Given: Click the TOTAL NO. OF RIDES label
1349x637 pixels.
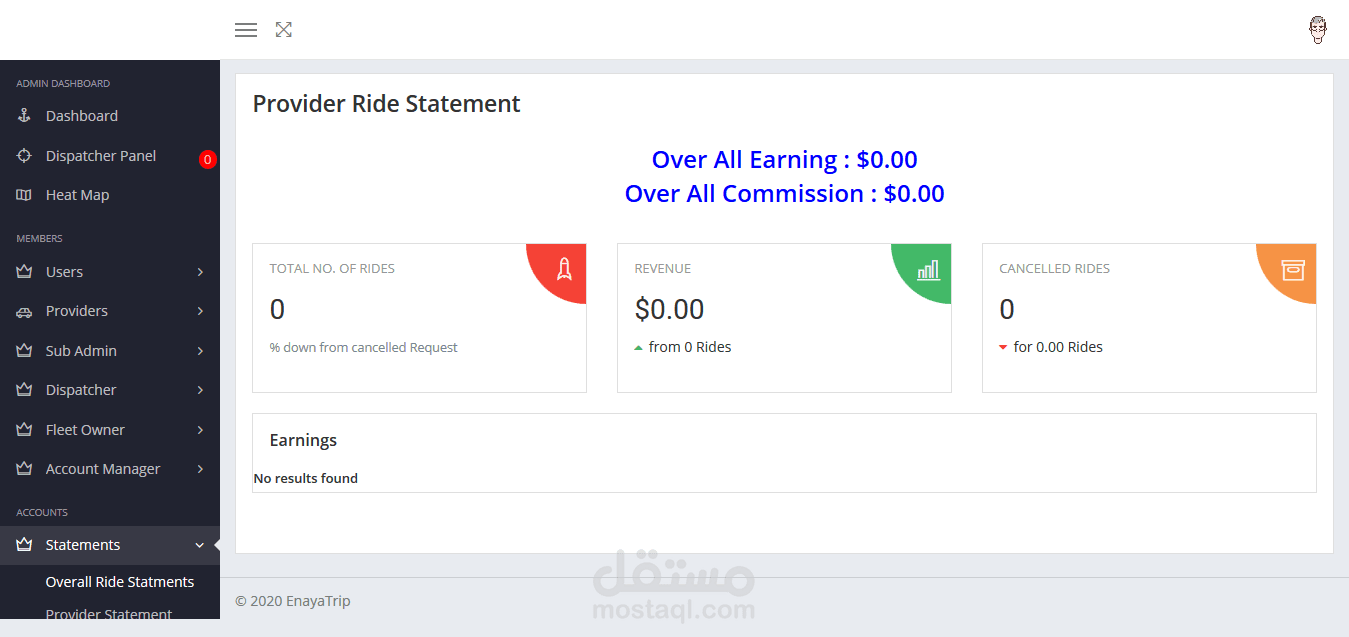Looking at the screenshot, I should 332,269.
